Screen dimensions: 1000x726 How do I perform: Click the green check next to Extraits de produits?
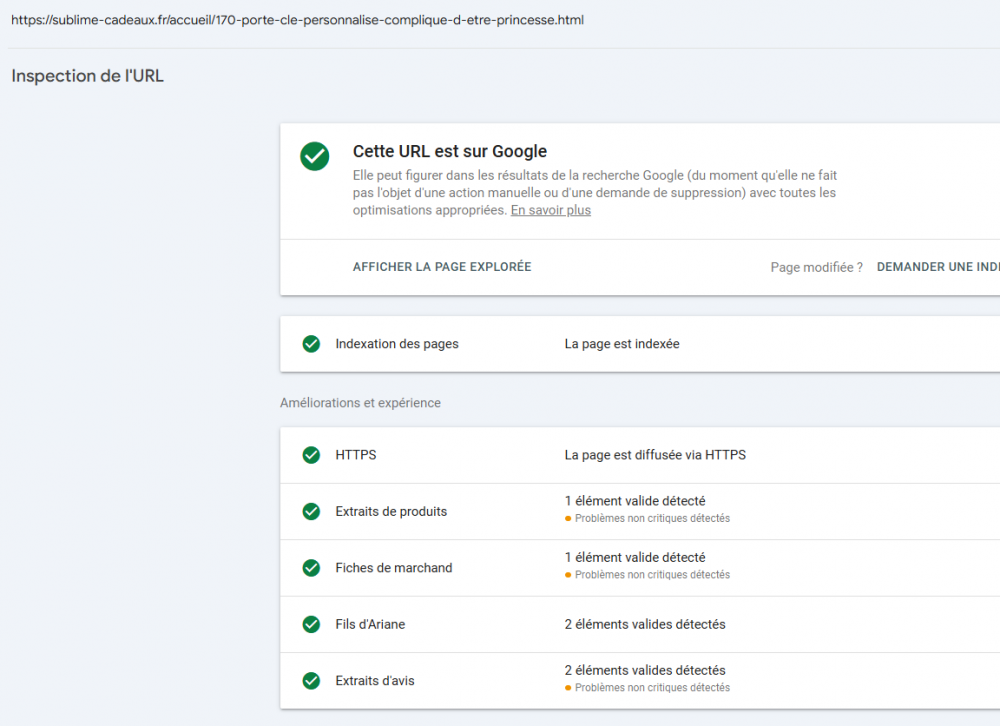[311, 511]
